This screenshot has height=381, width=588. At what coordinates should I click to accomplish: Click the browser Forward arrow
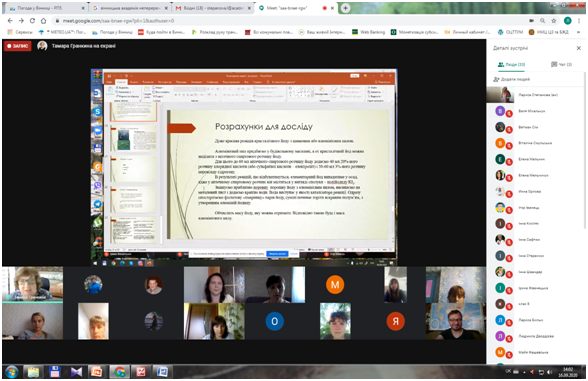21,21
